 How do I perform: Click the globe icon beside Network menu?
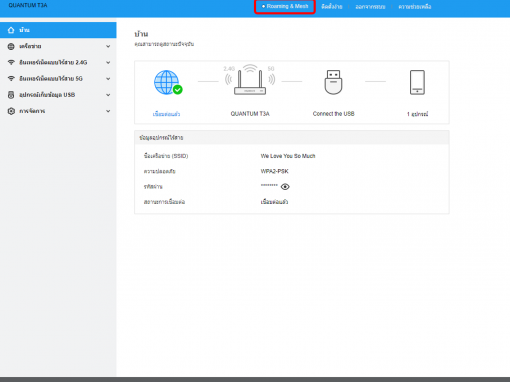tap(11, 46)
